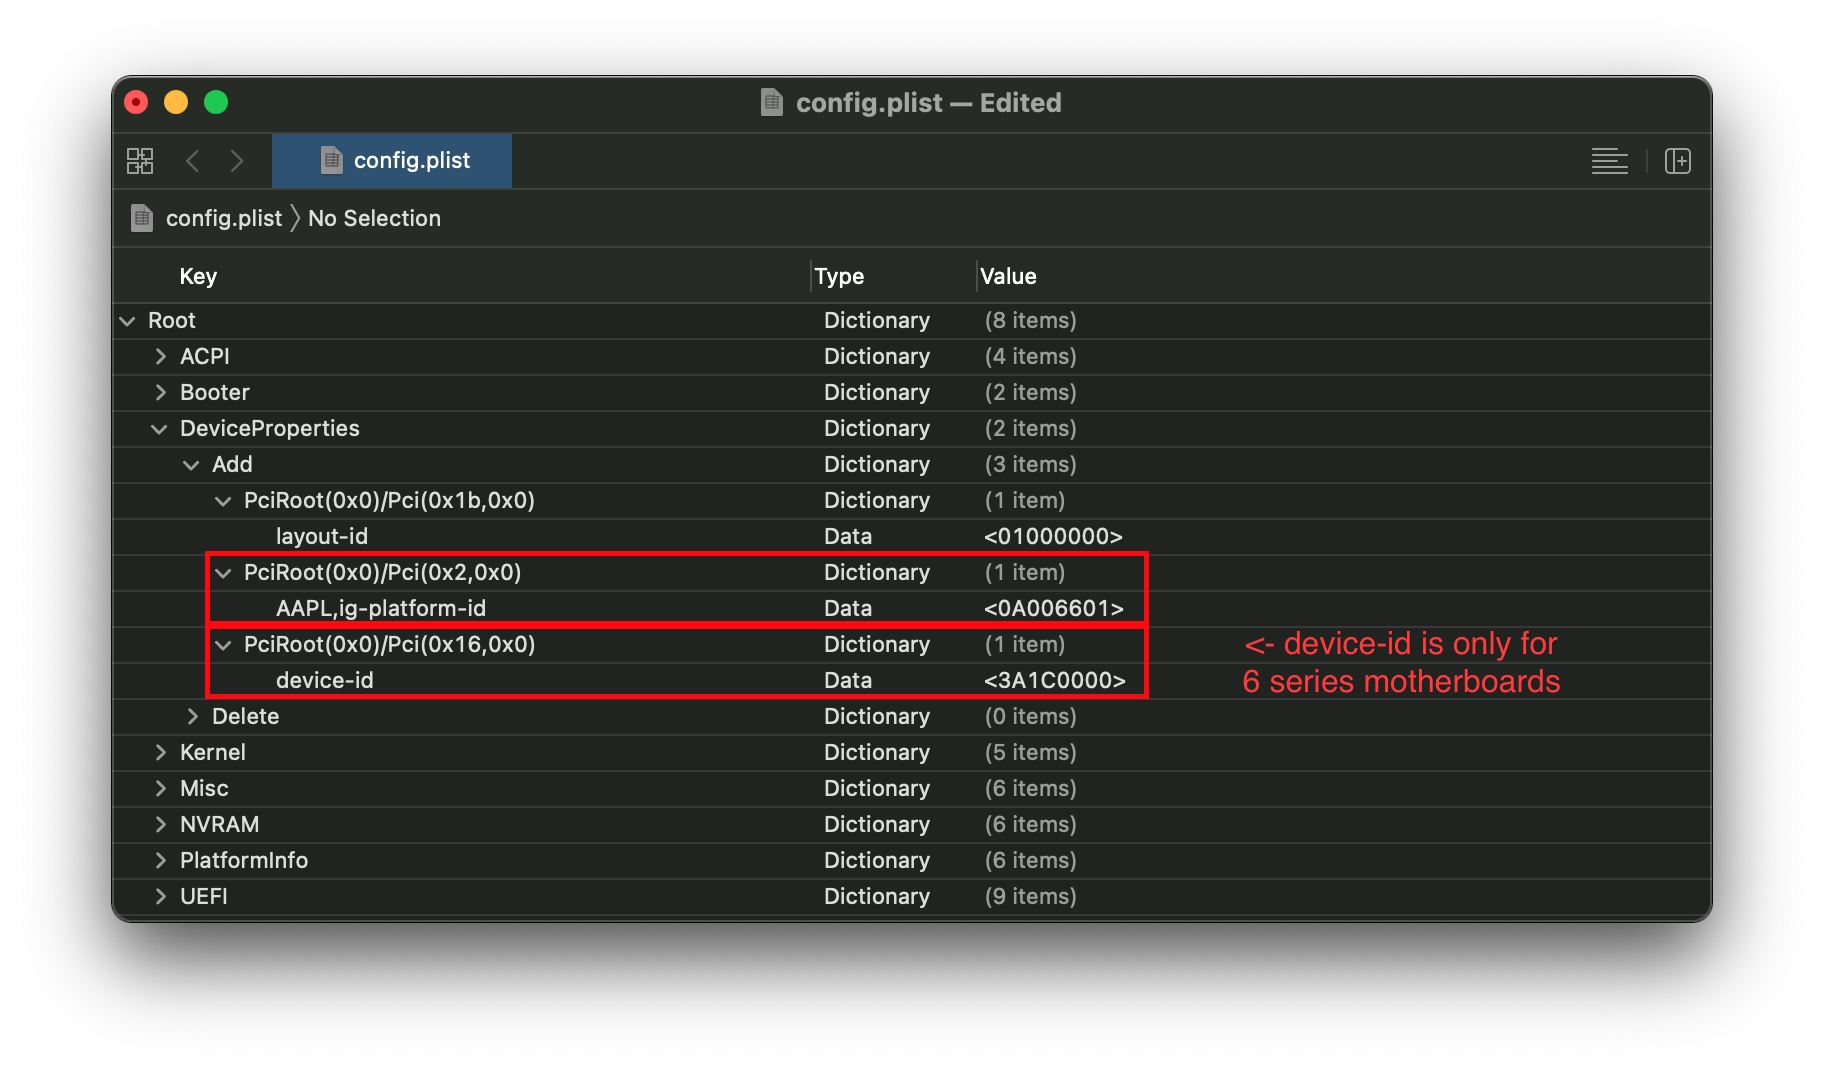Go forward with the right arrow
The width and height of the screenshot is (1824, 1070).
[237, 161]
